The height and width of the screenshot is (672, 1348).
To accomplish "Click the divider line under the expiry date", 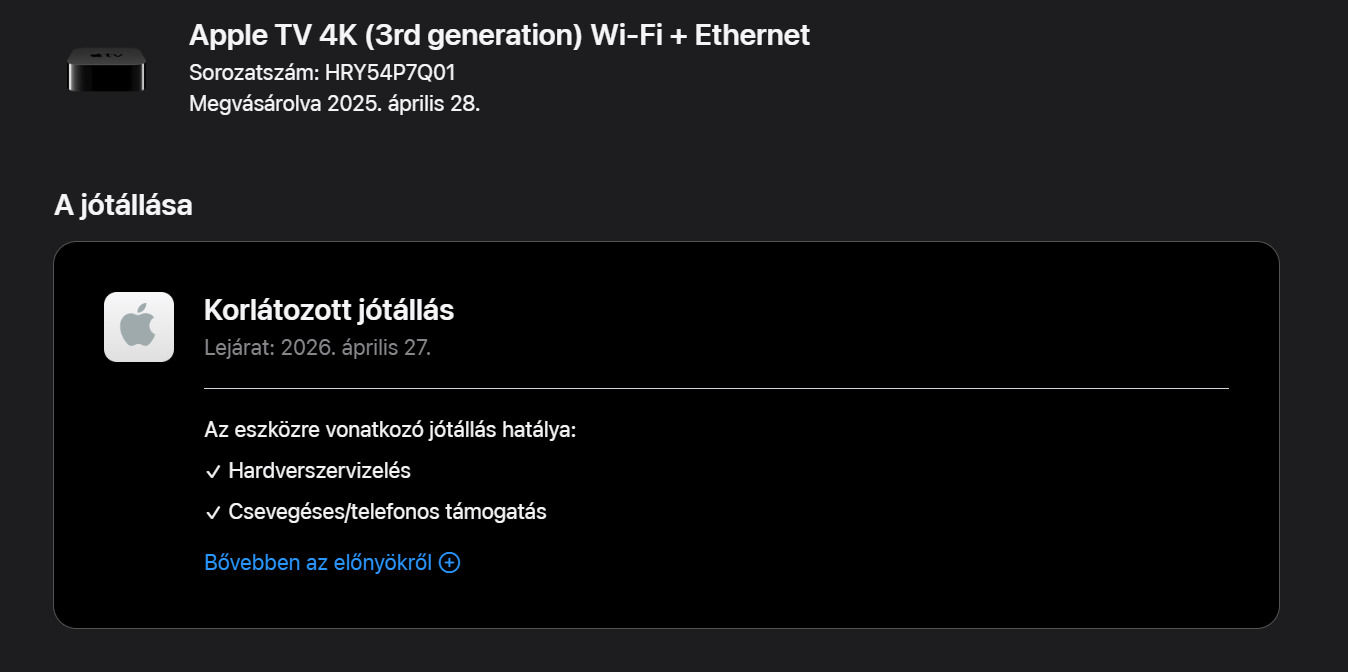I will (x=716, y=388).
